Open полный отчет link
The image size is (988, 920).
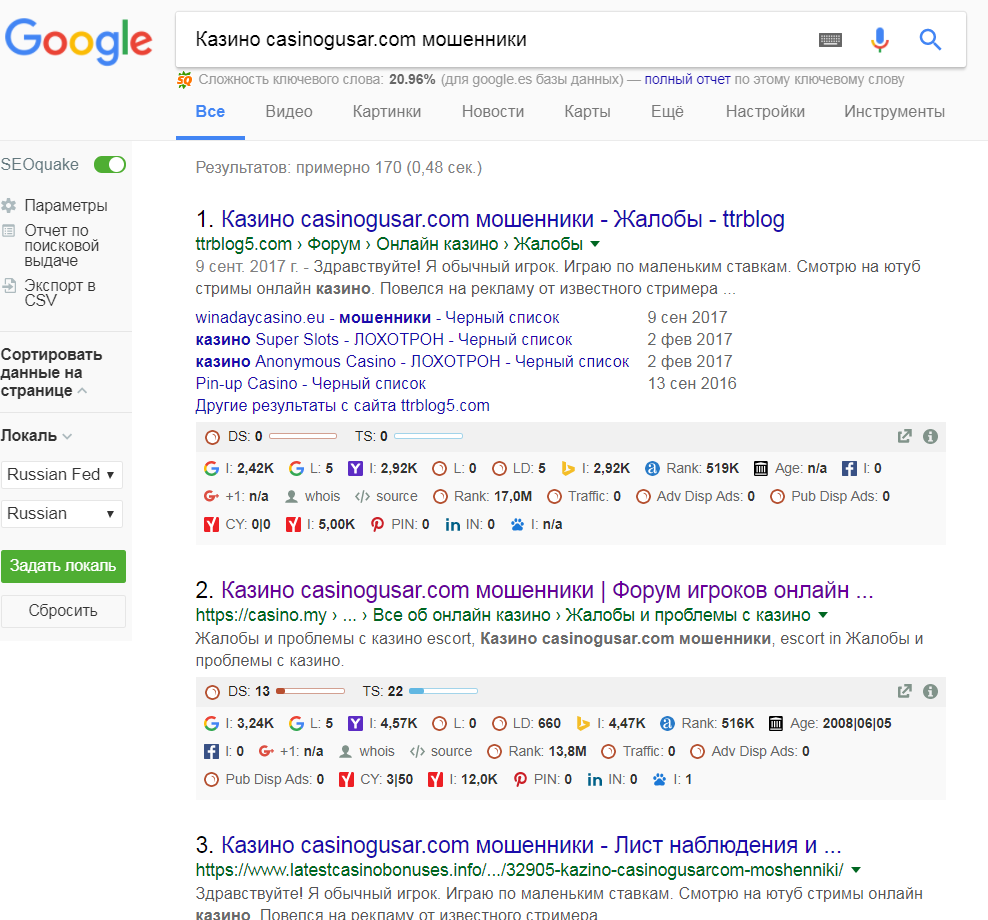pos(687,79)
